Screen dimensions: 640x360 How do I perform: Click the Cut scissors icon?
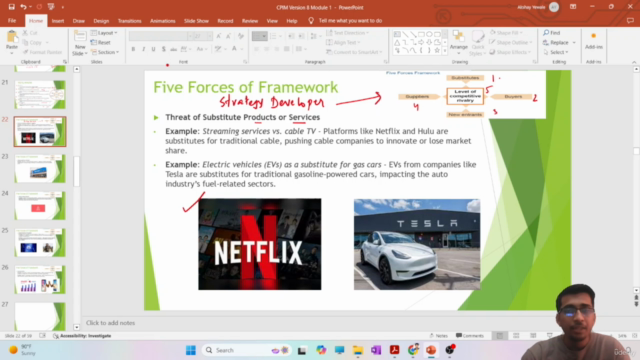coord(25,33)
